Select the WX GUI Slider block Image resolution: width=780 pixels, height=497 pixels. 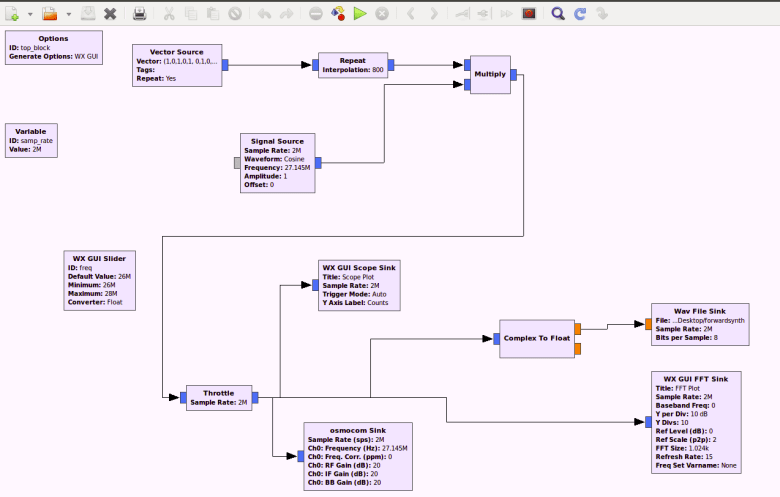[99, 281]
